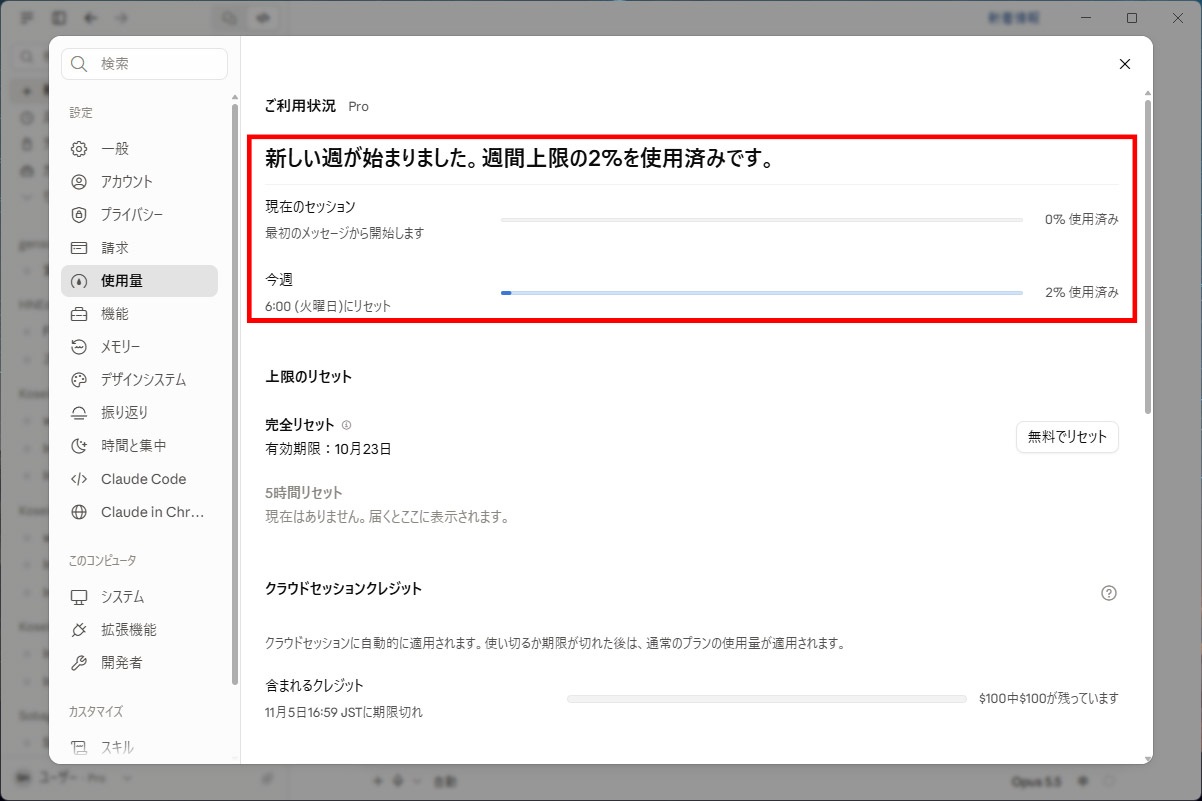Click the 上限のリセット heading

coord(309,377)
